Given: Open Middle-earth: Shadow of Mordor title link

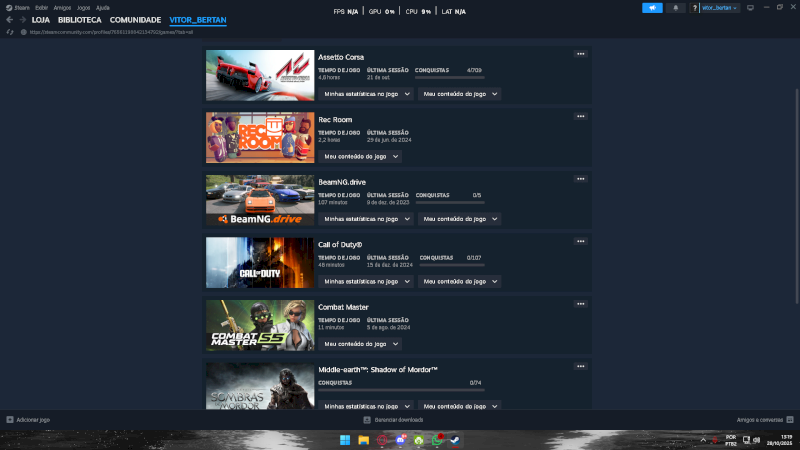Looking at the screenshot, I should pos(378,370).
